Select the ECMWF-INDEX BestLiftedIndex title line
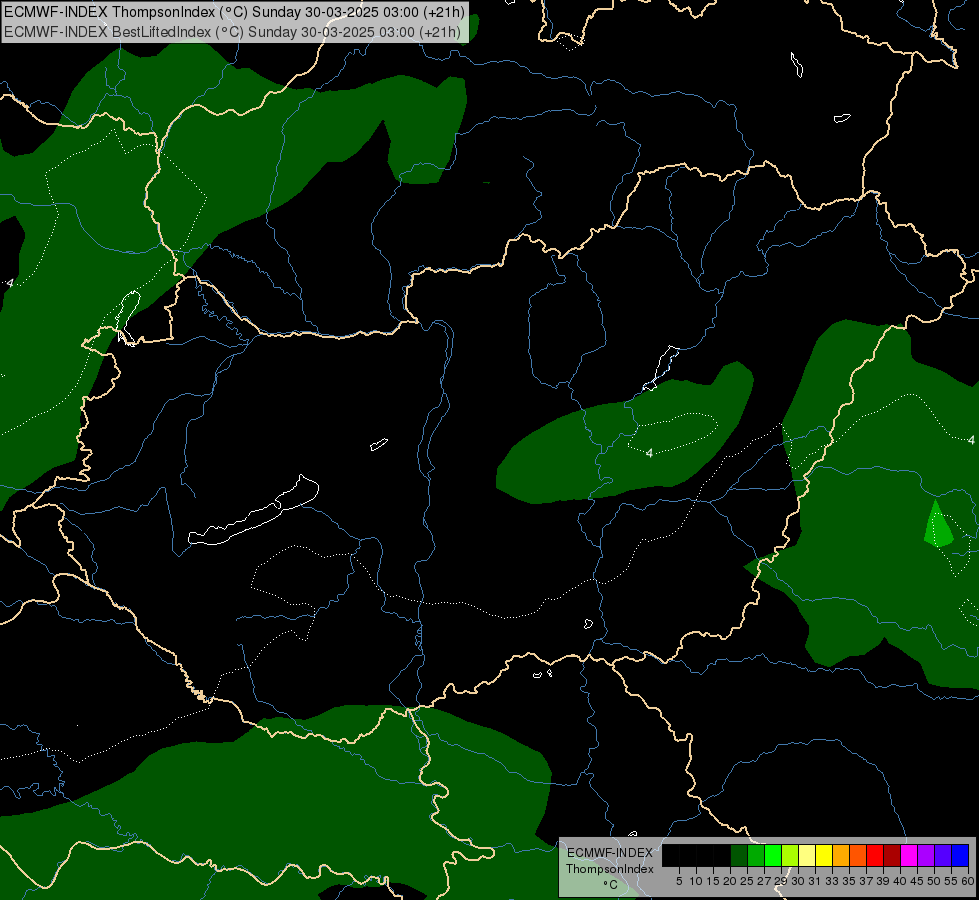979x900 pixels. tap(232, 32)
